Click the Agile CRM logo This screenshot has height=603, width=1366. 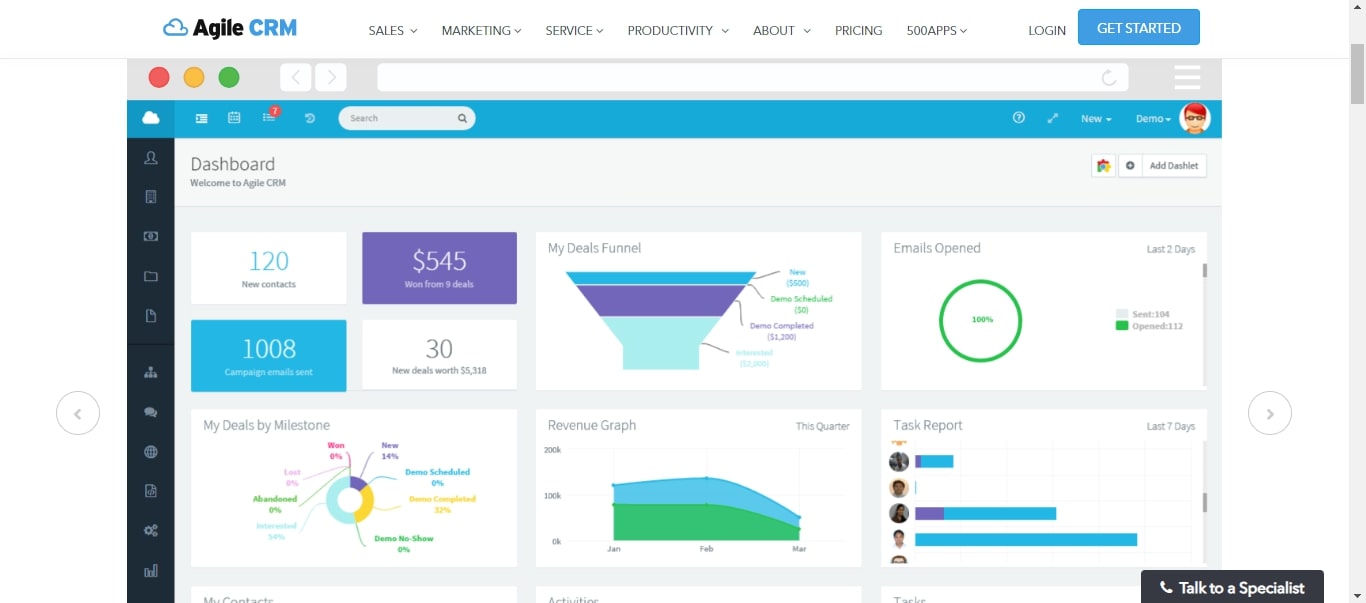click(230, 29)
